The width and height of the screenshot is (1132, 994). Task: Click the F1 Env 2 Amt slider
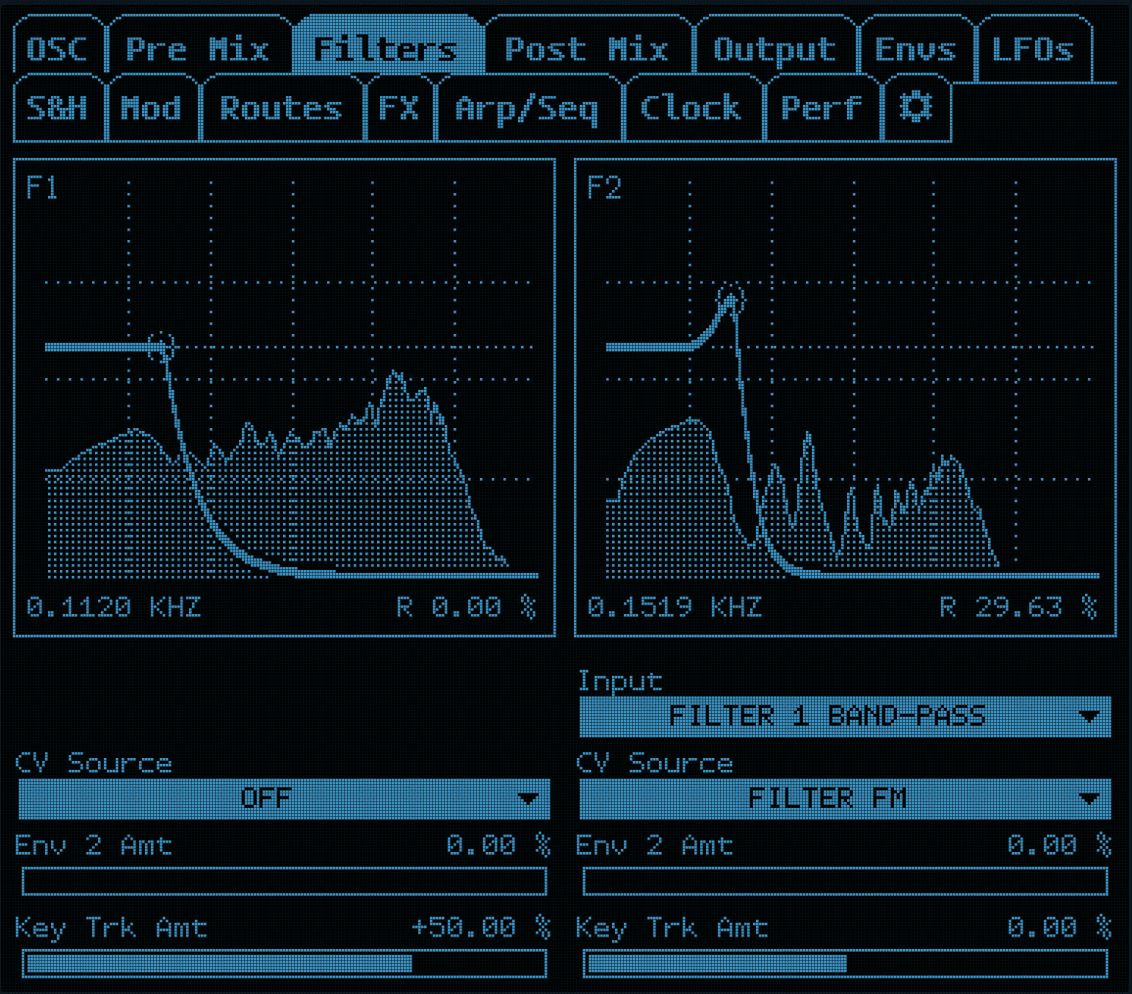pyautogui.click(x=284, y=881)
